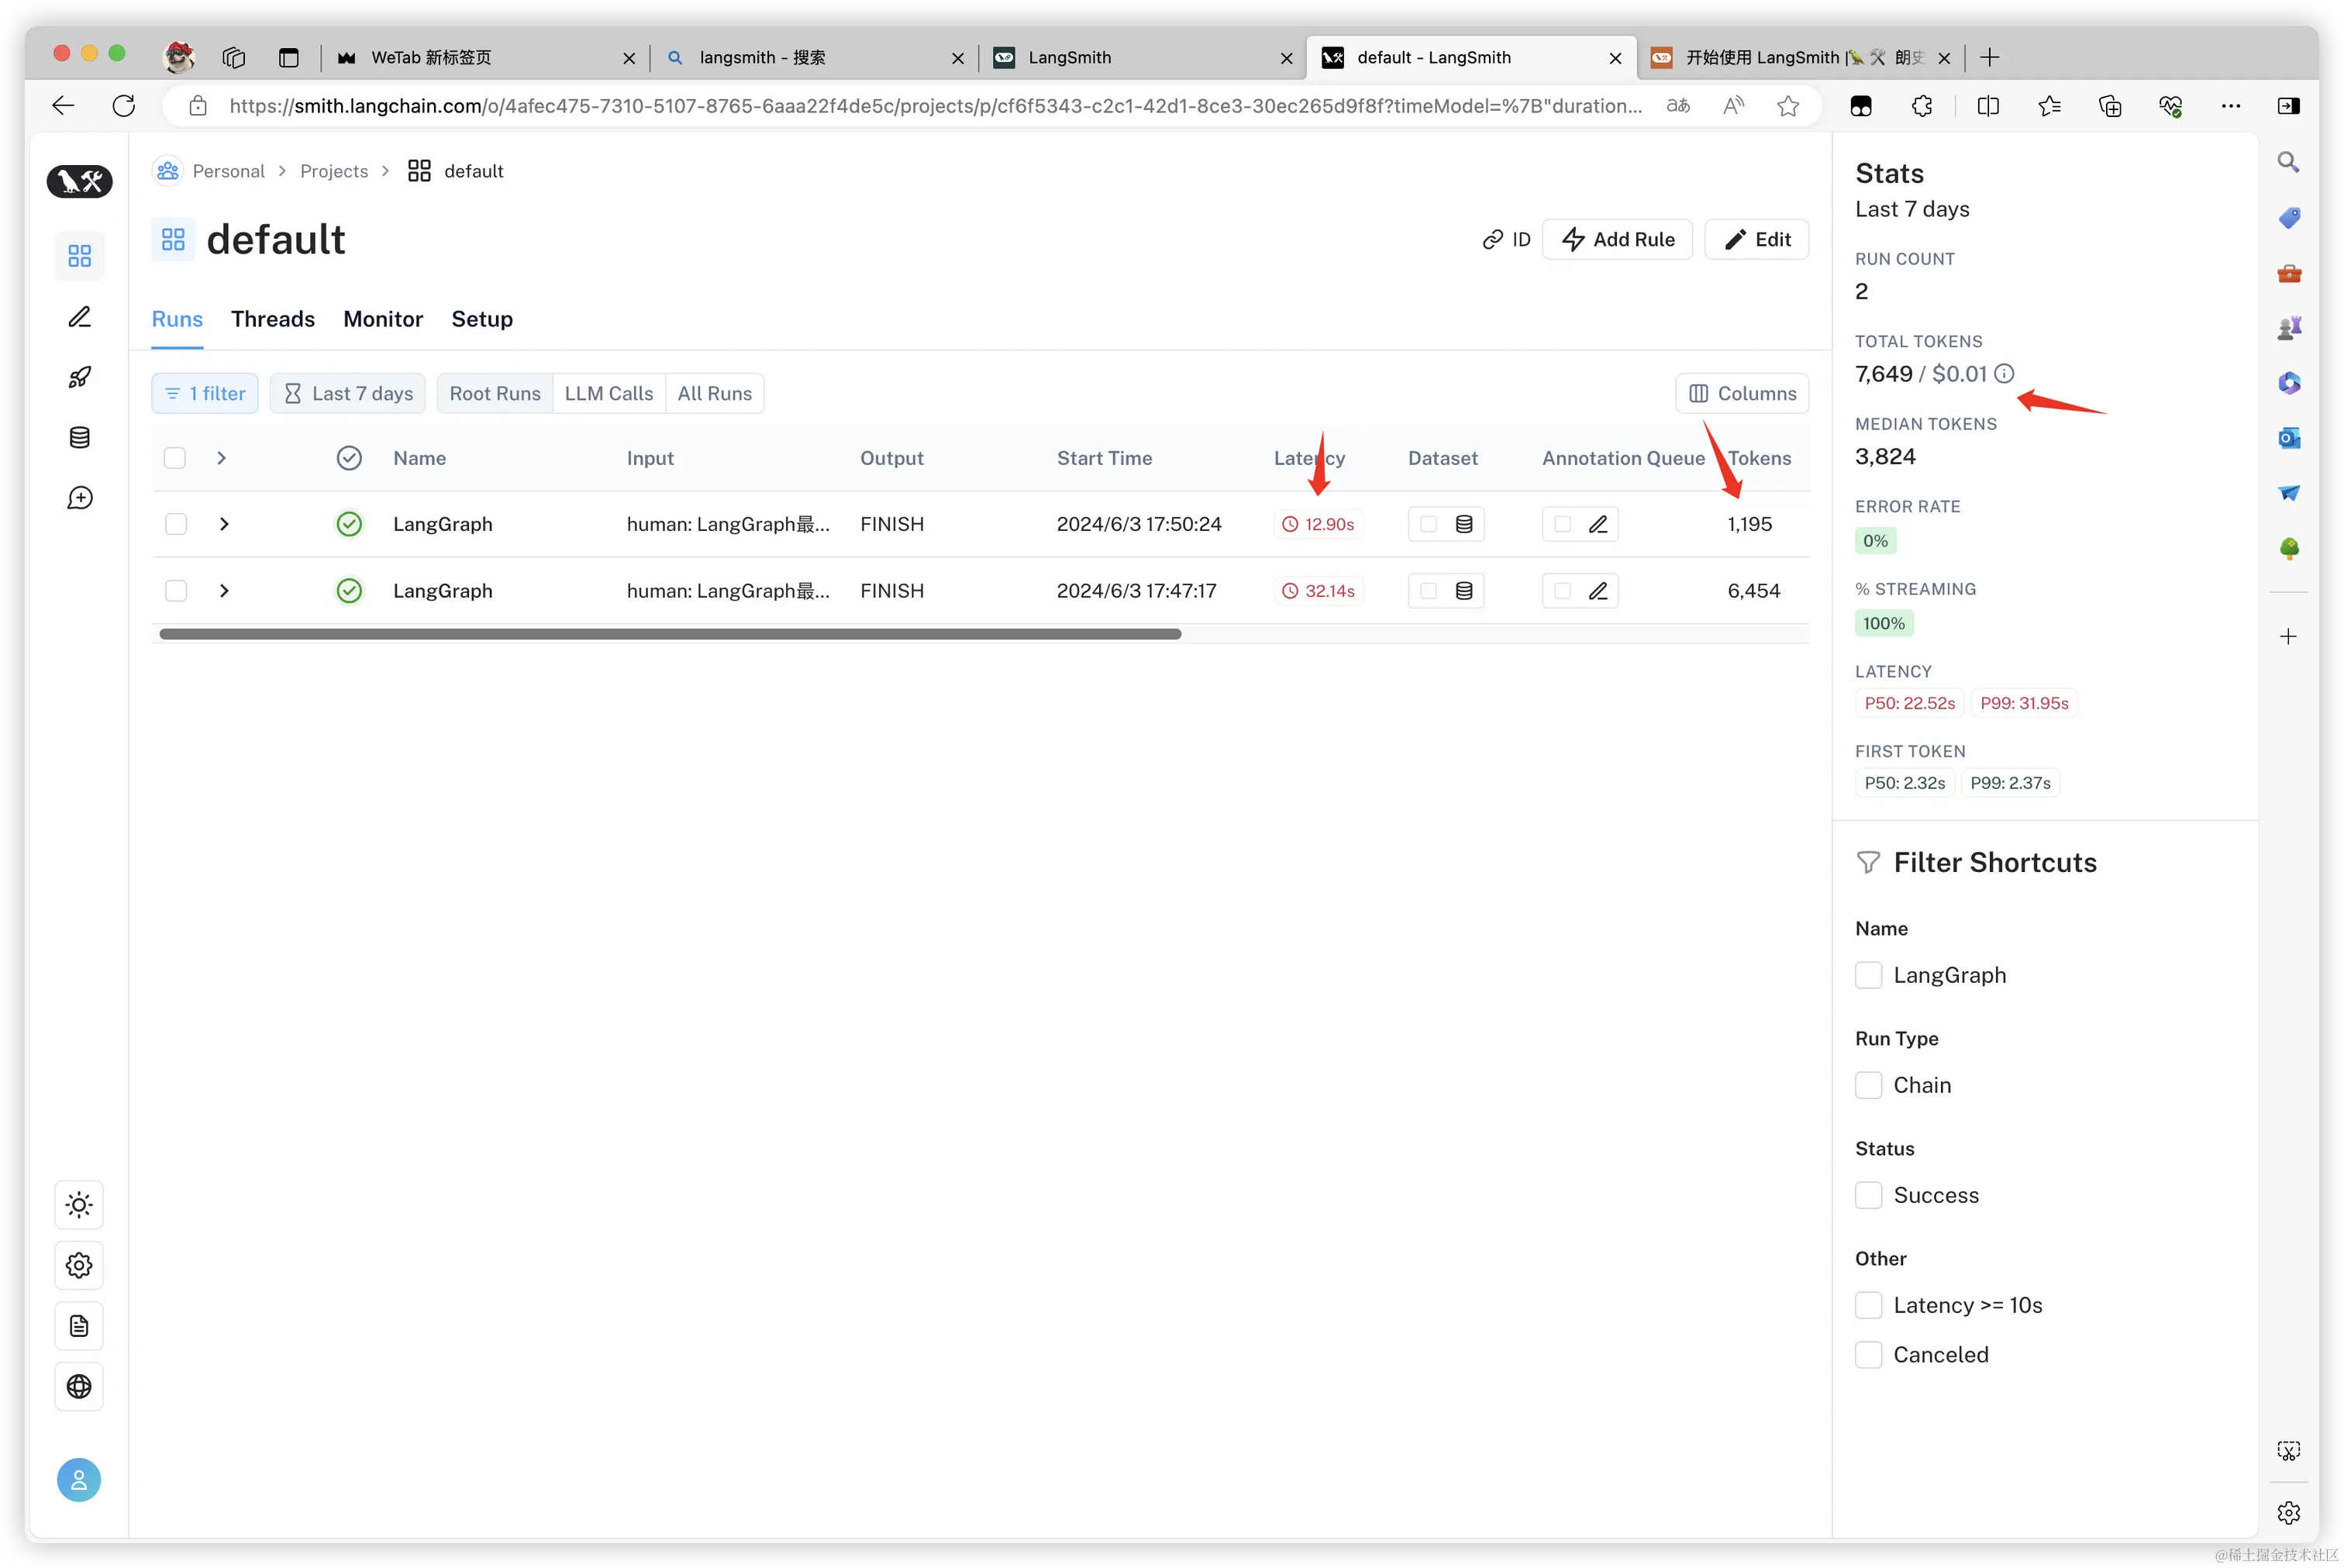This screenshot has height=1568, width=2344.
Task: Open the Last 7 days time dropdown
Action: coord(348,393)
